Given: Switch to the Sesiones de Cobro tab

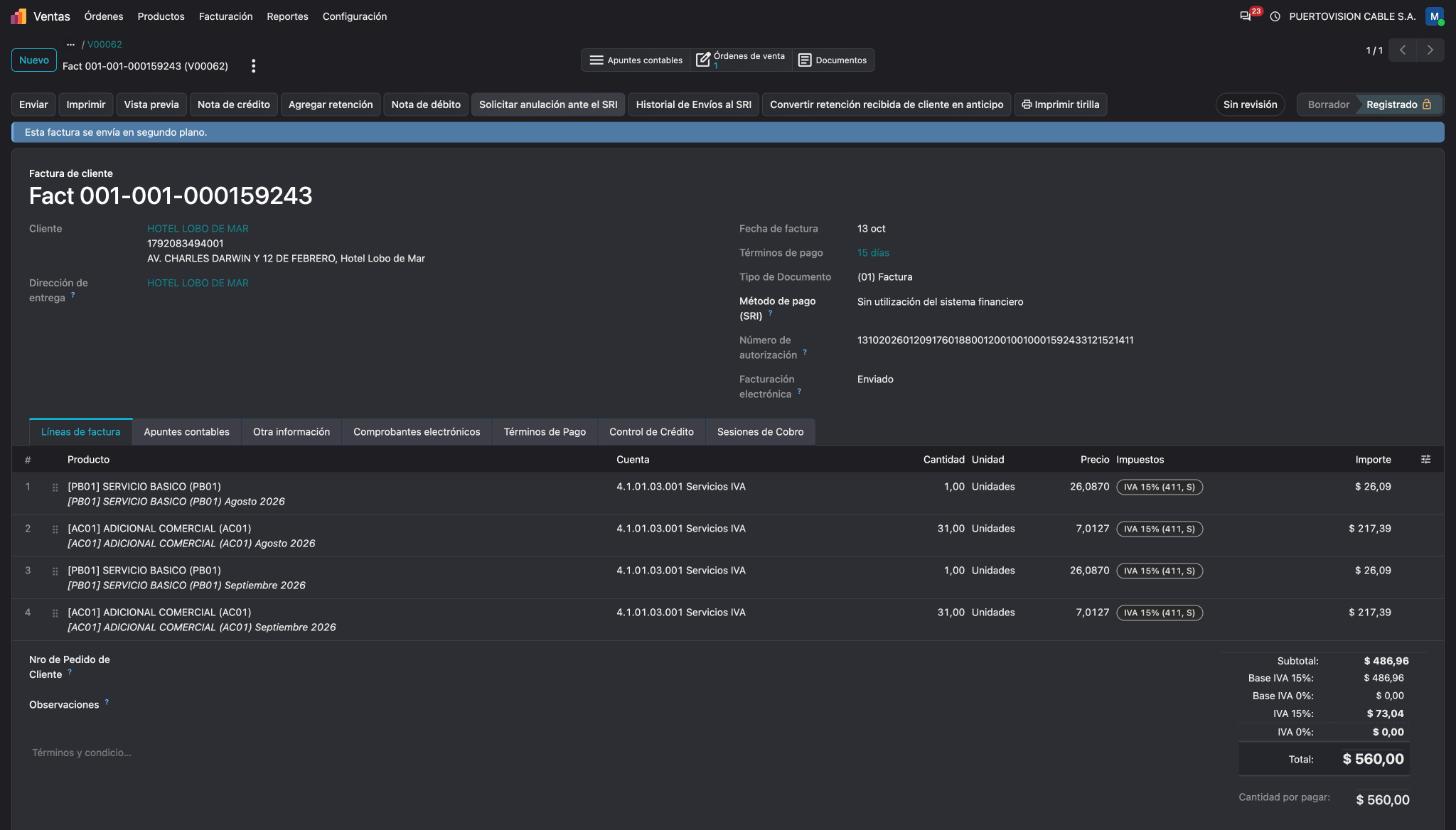Looking at the screenshot, I should pyautogui.click(x=760, y=432).
